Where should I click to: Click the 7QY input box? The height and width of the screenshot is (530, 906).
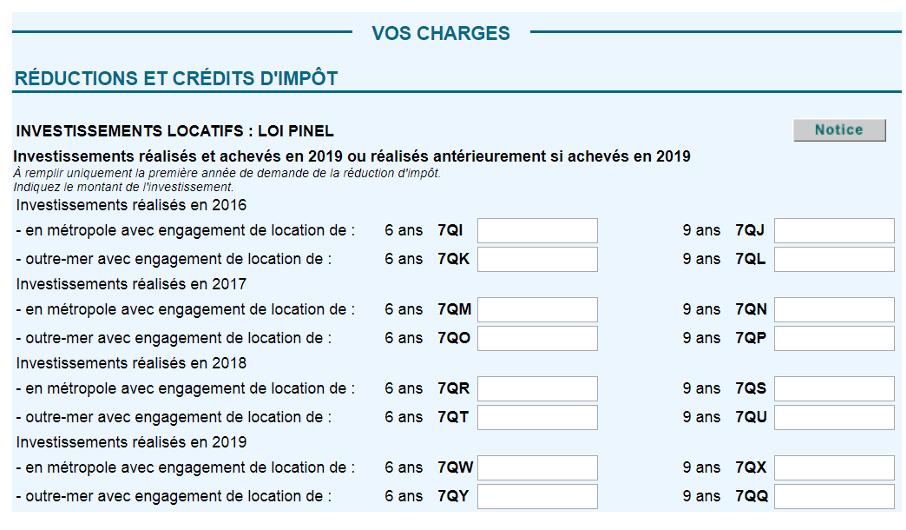click(537, 496)
